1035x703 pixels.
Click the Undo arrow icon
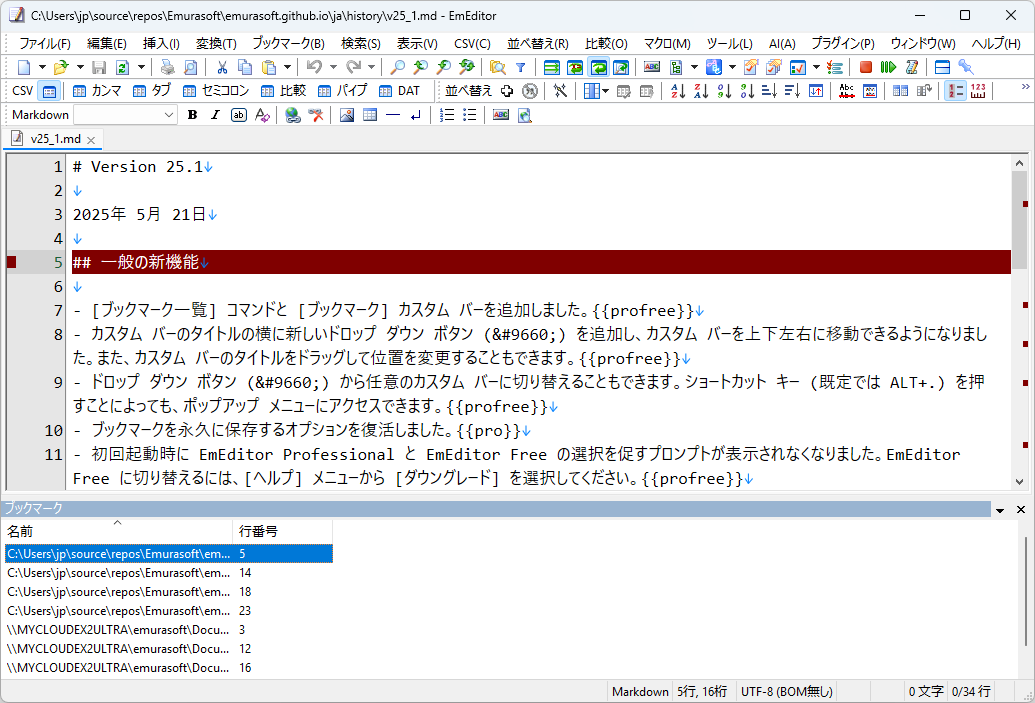[x=314, y=67]
